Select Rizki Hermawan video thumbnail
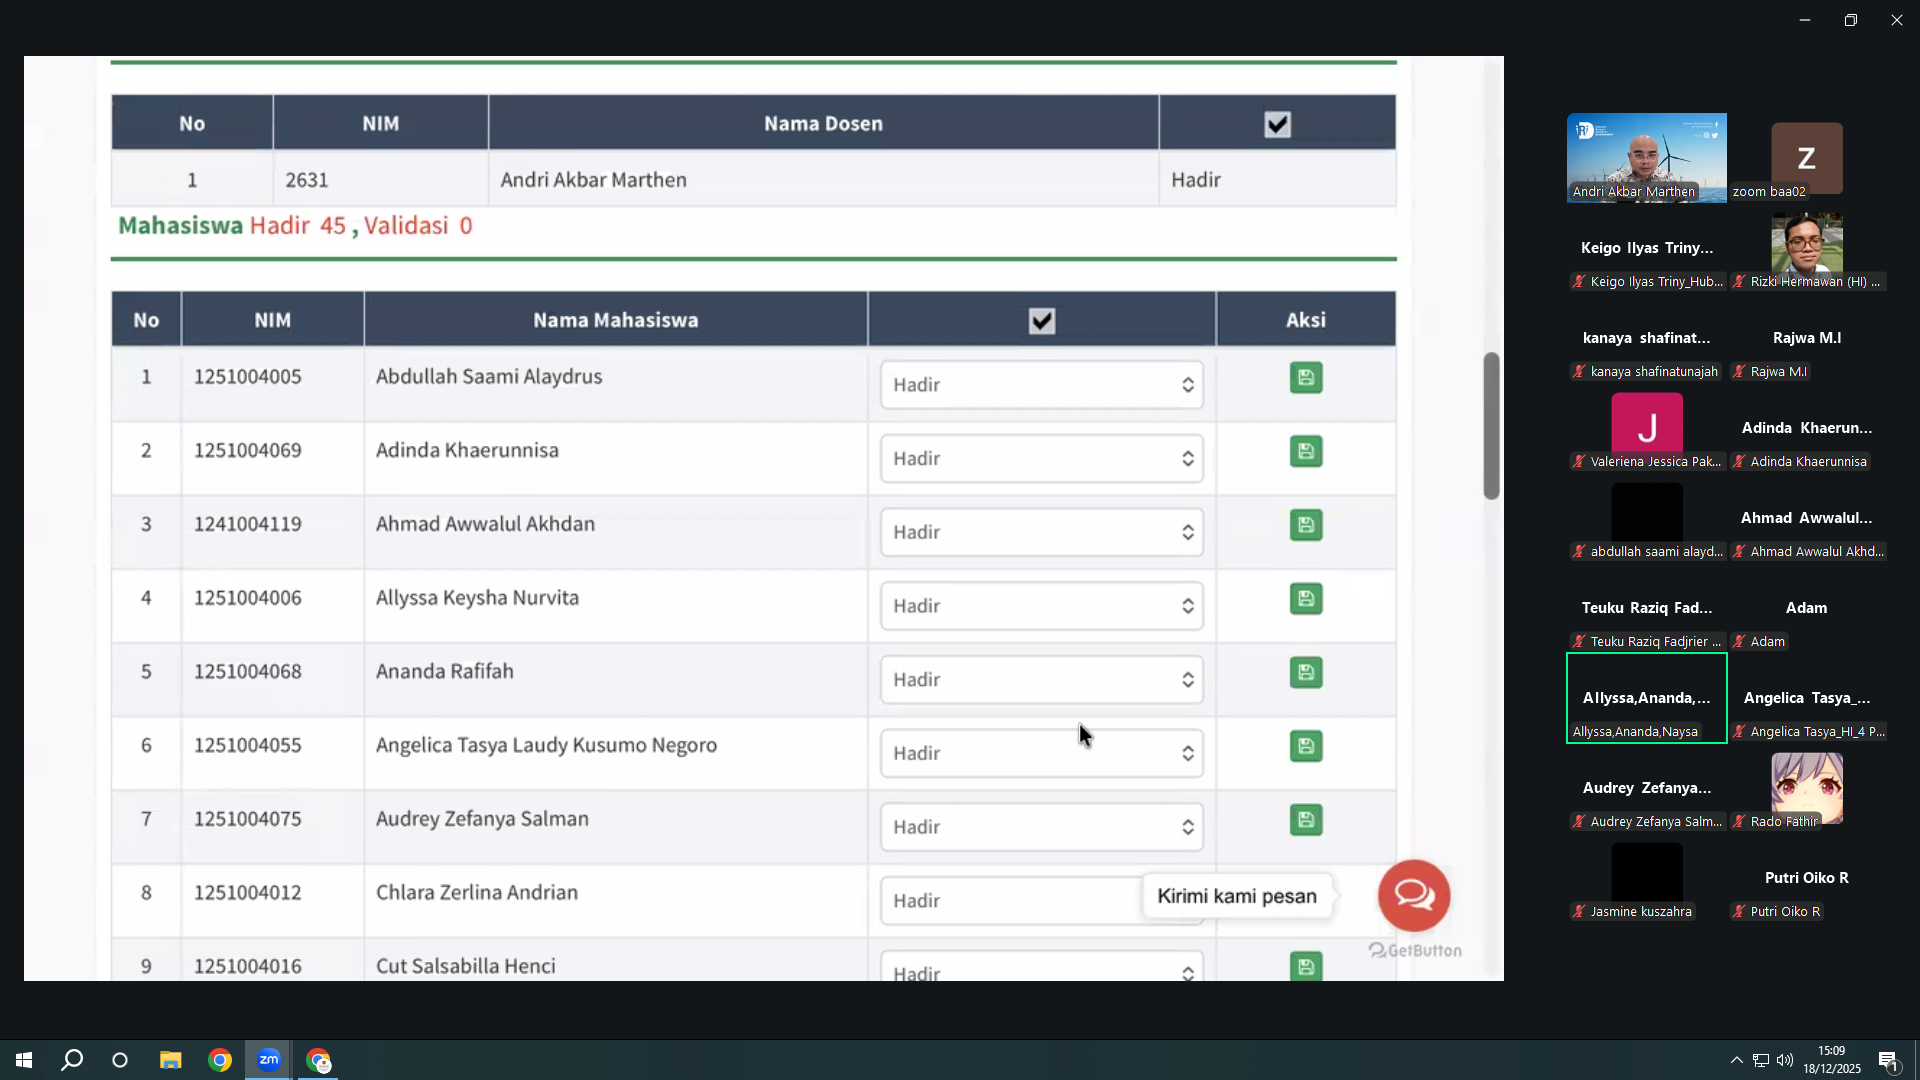The image size is (1920, 1080). (x=1807, y=248)
